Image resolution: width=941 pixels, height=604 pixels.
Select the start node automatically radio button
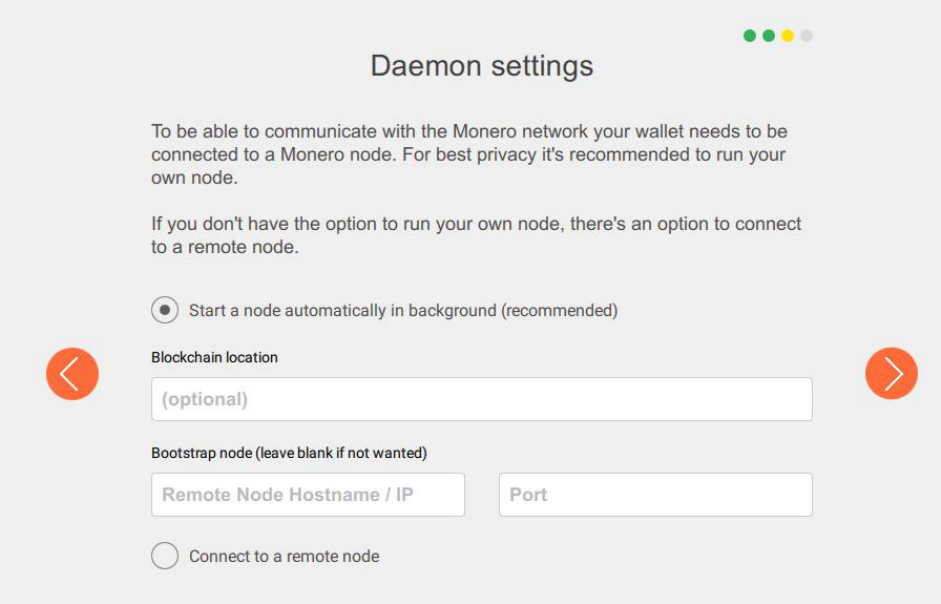tap(164, 310)
